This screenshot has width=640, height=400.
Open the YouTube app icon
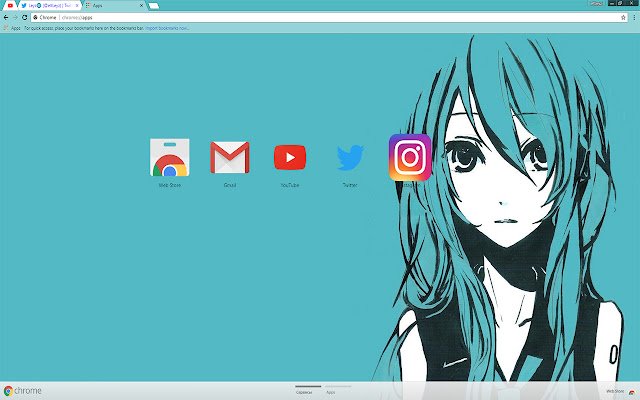[290, 157]
